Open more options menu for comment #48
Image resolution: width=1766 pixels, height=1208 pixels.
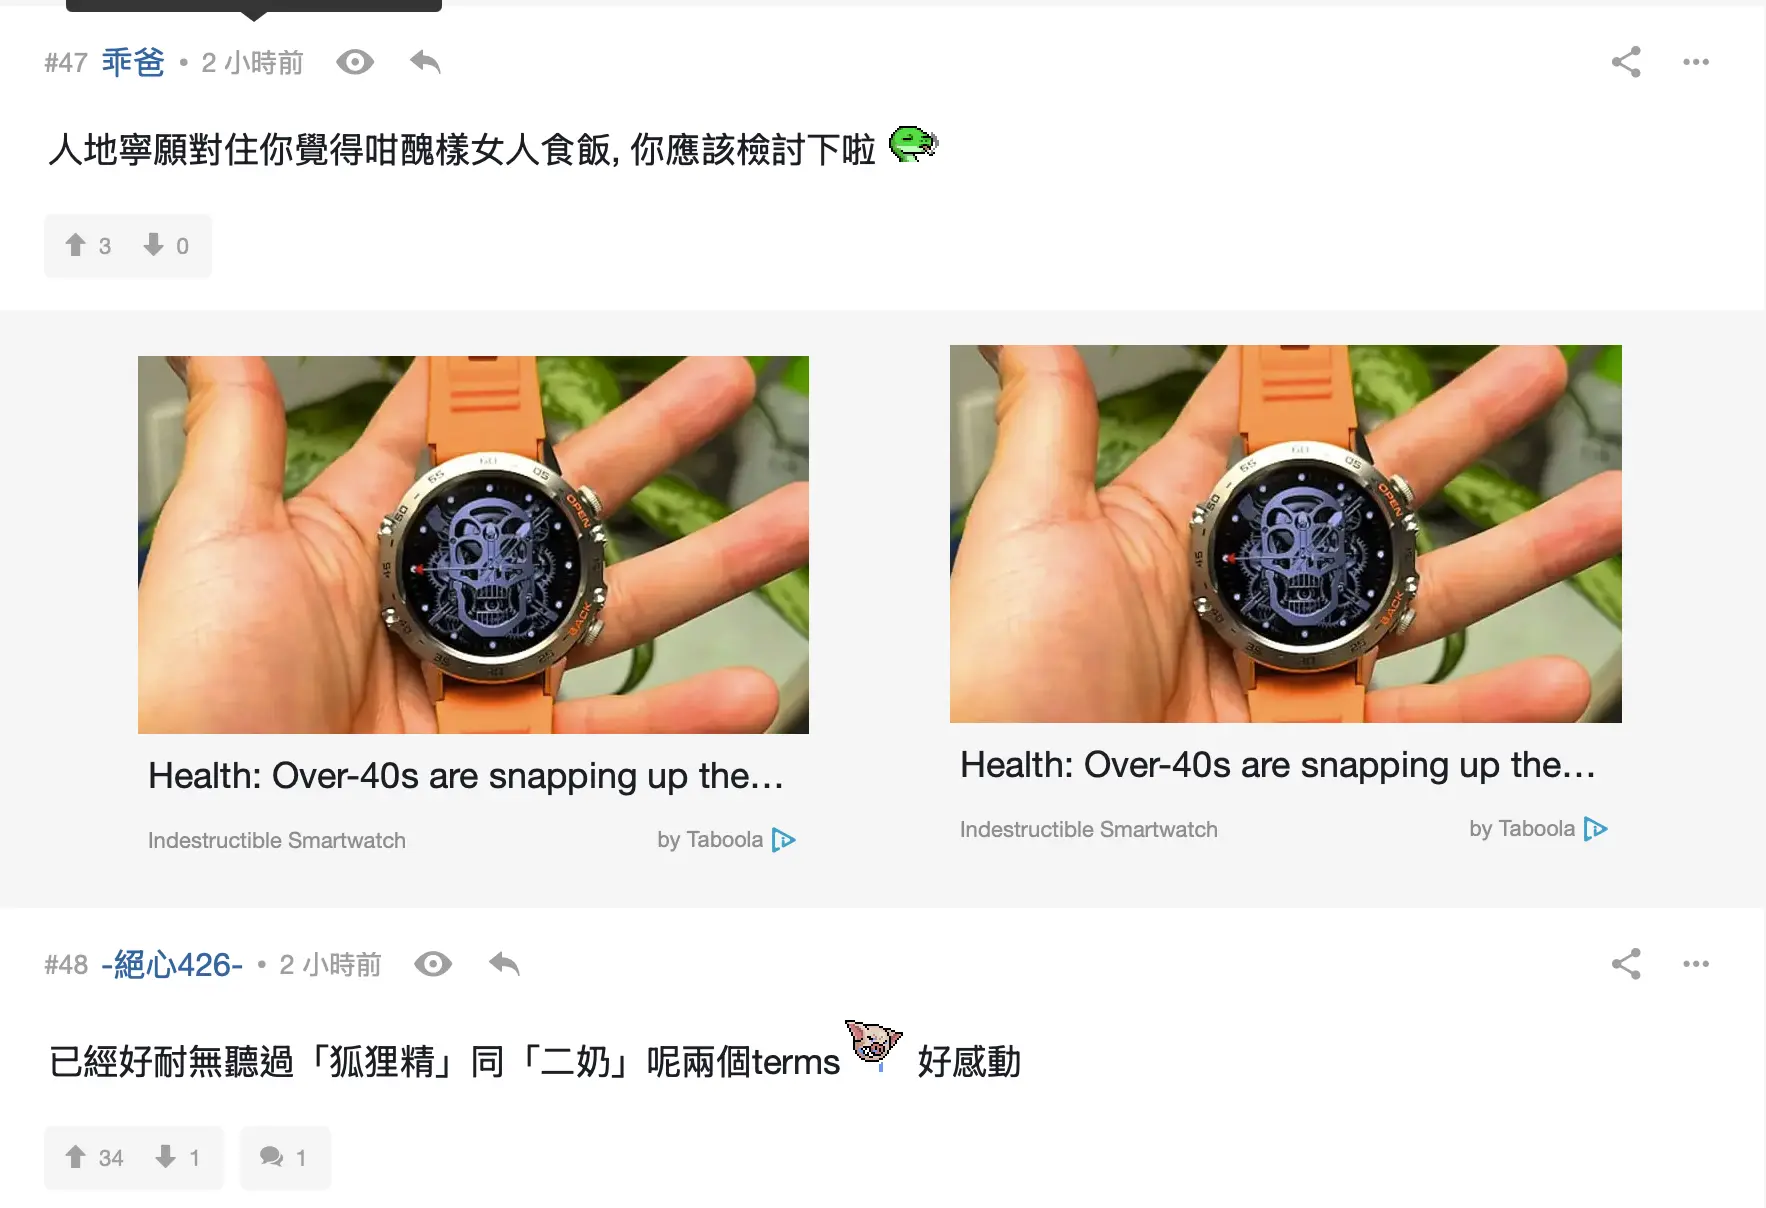pyautogui.click(x=1696, y=964)
